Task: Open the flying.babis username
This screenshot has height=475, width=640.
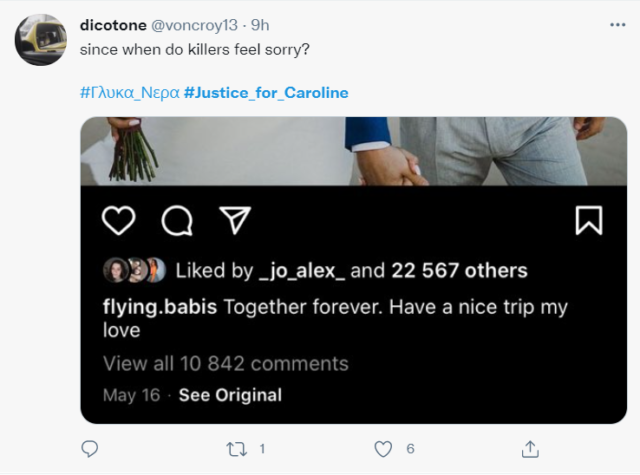Action: coord(158,307)
